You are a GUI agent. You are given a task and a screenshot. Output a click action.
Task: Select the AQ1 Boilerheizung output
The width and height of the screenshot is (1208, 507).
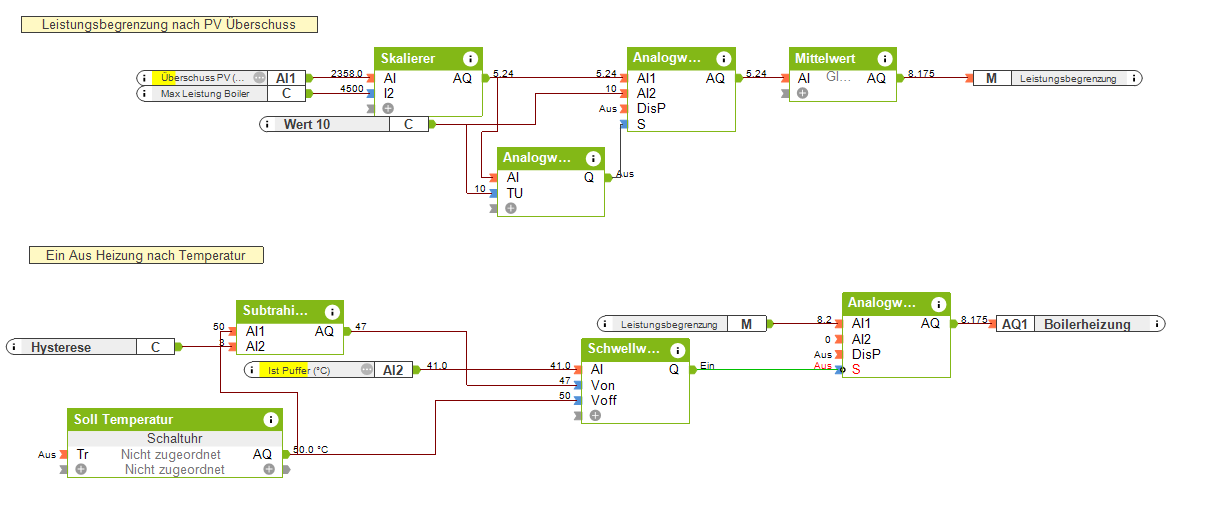point(1081,324)
